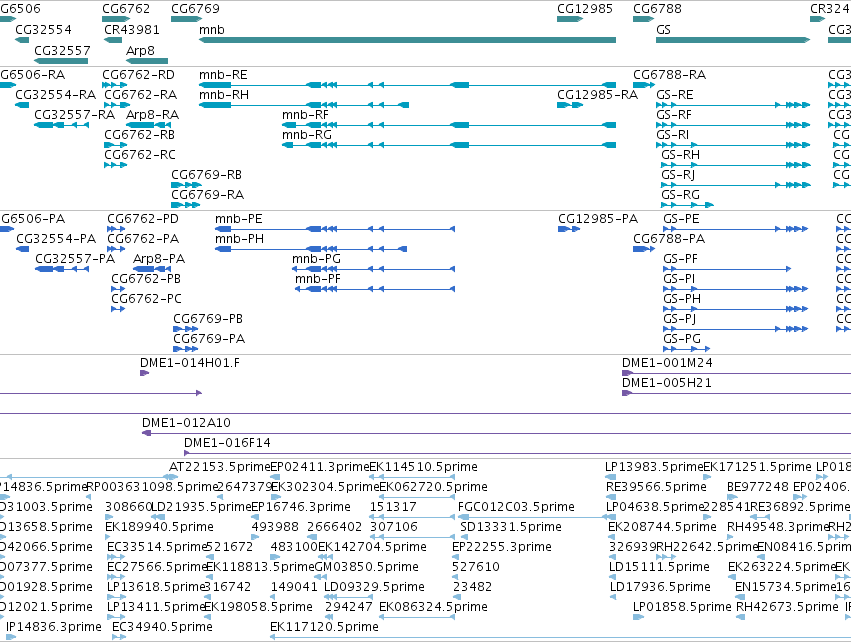The width and height of the screenshot is (851, 642).
Task: Select the mnb-RF transcript label
Action: 306,115
